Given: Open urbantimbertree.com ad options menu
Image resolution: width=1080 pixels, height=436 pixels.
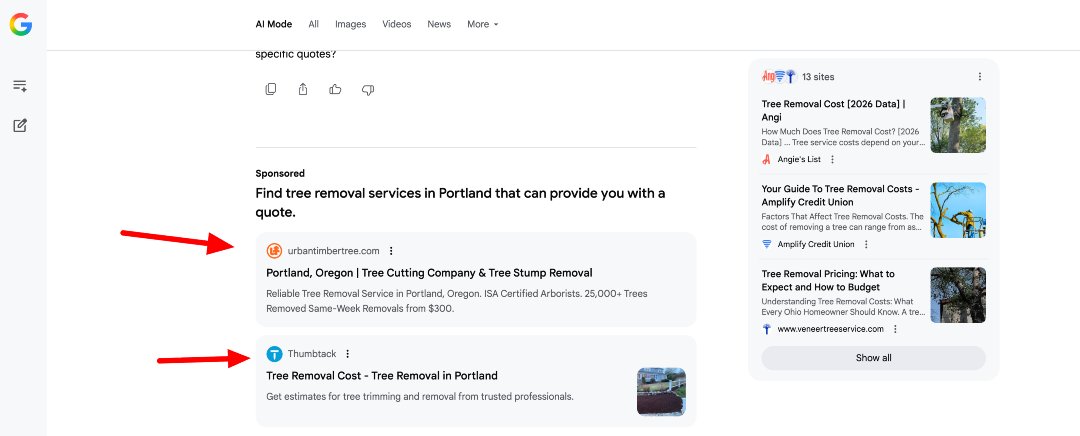Looking at the screenshot, I should (391, 251).
